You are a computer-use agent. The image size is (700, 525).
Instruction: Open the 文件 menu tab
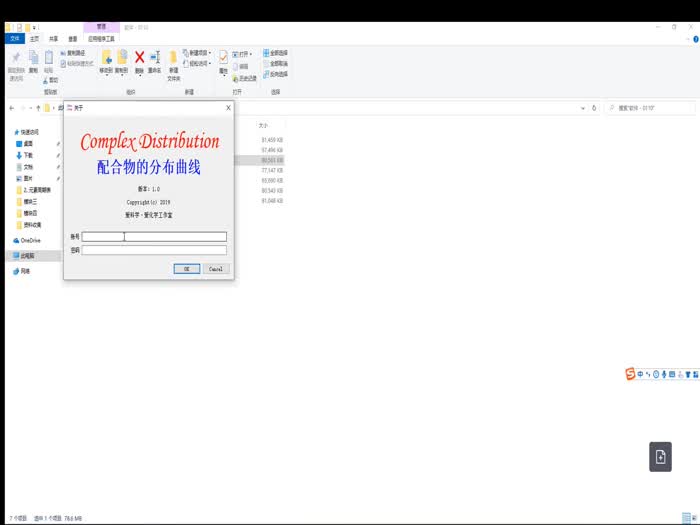(x=14, y=38)
